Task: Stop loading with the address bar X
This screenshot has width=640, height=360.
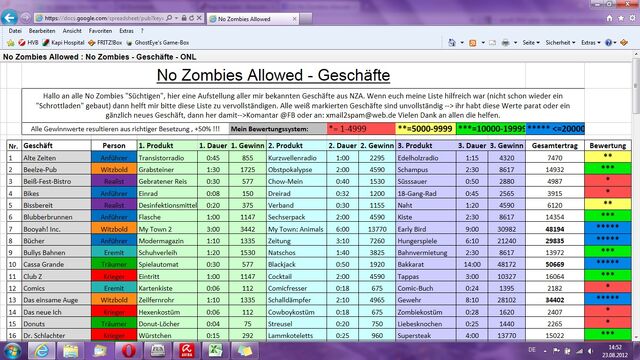Action: click(199, 18)
